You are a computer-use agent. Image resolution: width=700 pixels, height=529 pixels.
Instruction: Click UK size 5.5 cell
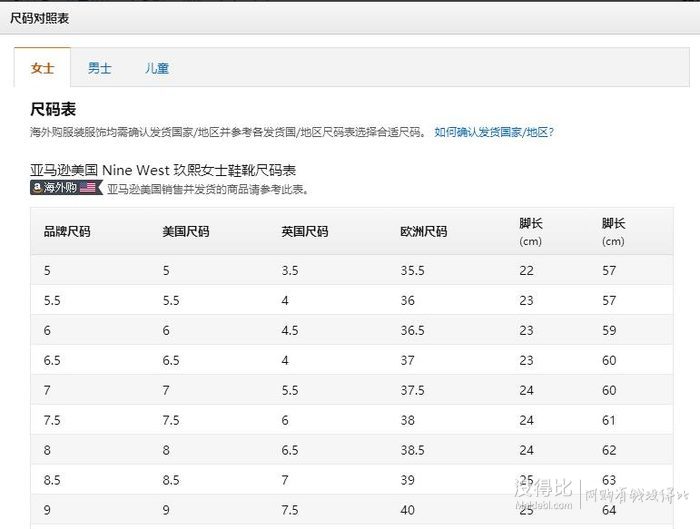(290, 390)
